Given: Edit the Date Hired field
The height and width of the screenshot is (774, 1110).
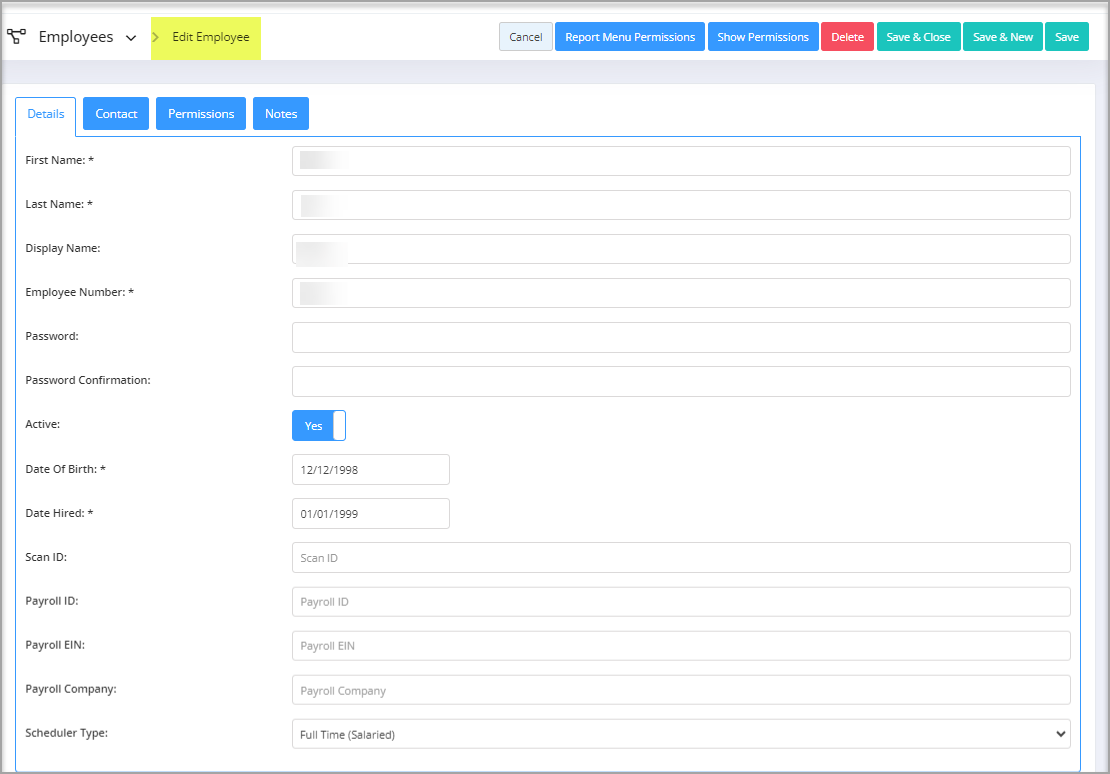Looking at the screenshot, I should click(x=371, y=513).
